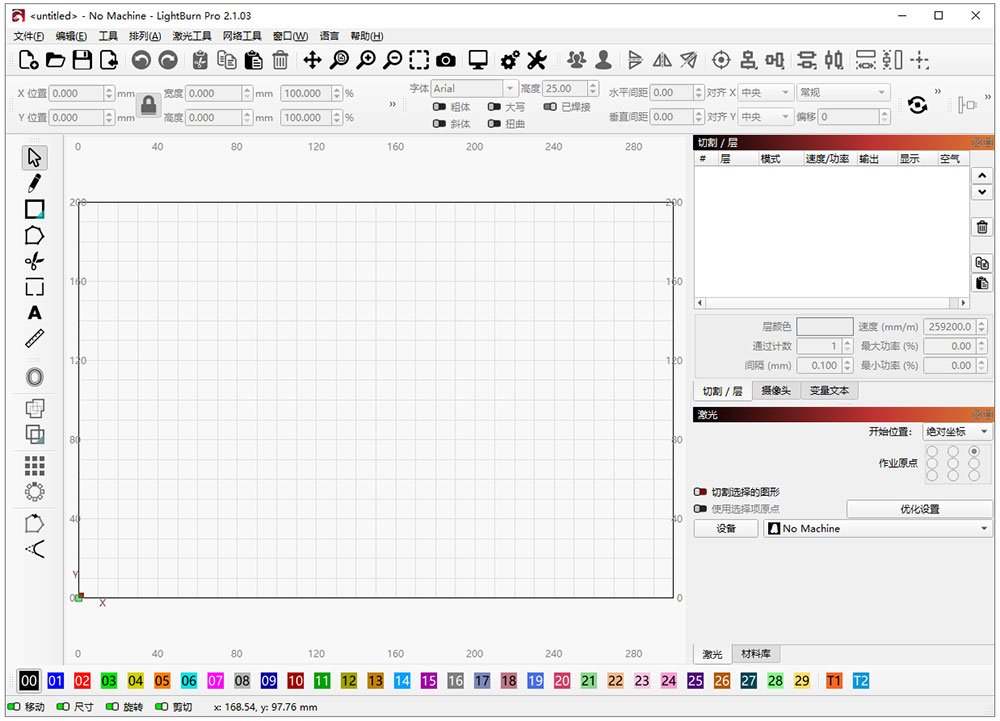Open a project with folder icon
This screenshot has height=721, width=1000.
[55, 60]
